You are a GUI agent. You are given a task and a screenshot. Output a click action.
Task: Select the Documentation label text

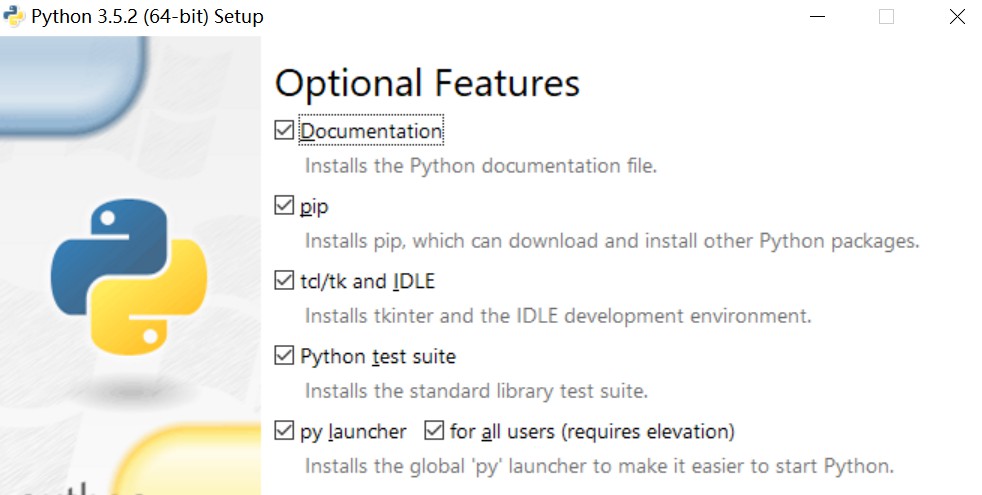pos(371,131)
